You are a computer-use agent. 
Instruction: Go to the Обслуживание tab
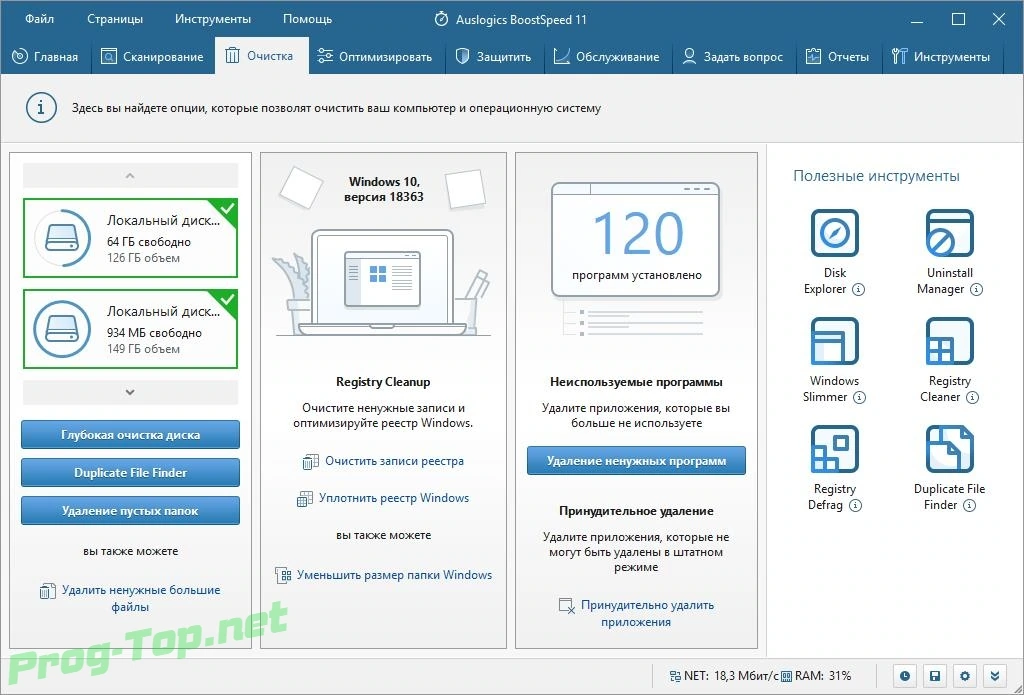click(x=607, y=57)
